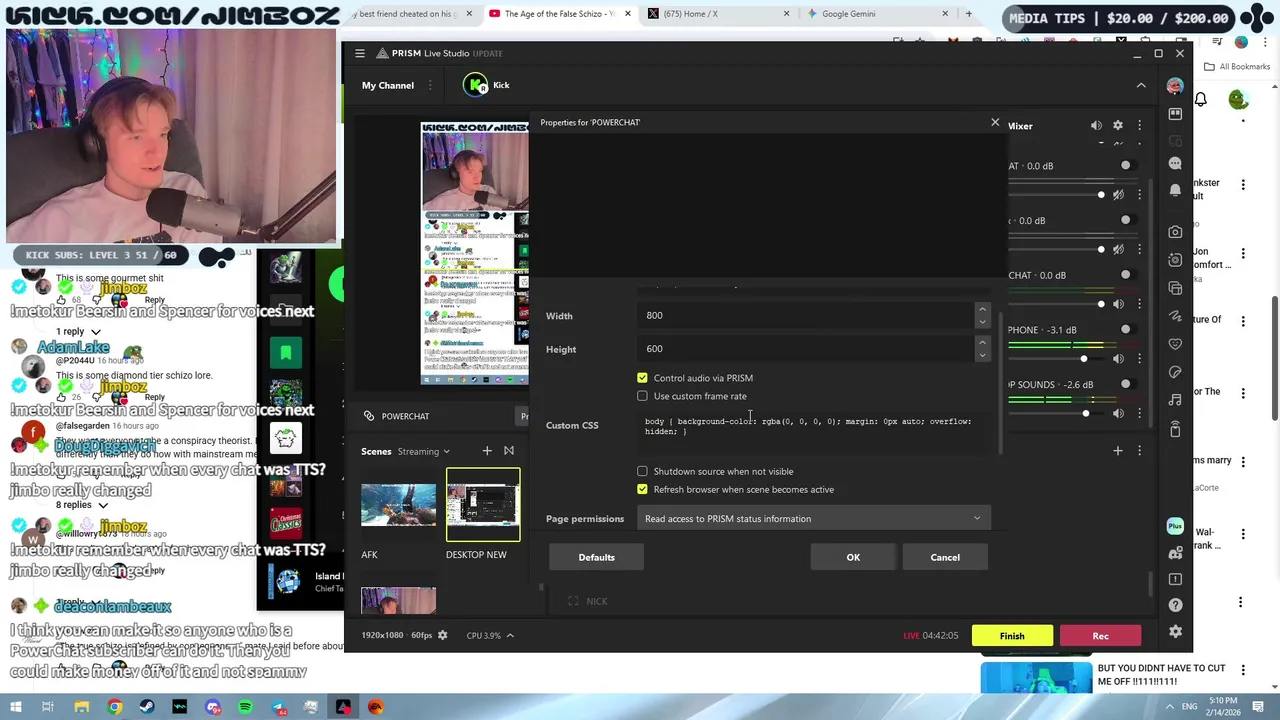This screenshot has height=720, width=1280.
Task: Add a new scene with plus icon
Action: 487,451
